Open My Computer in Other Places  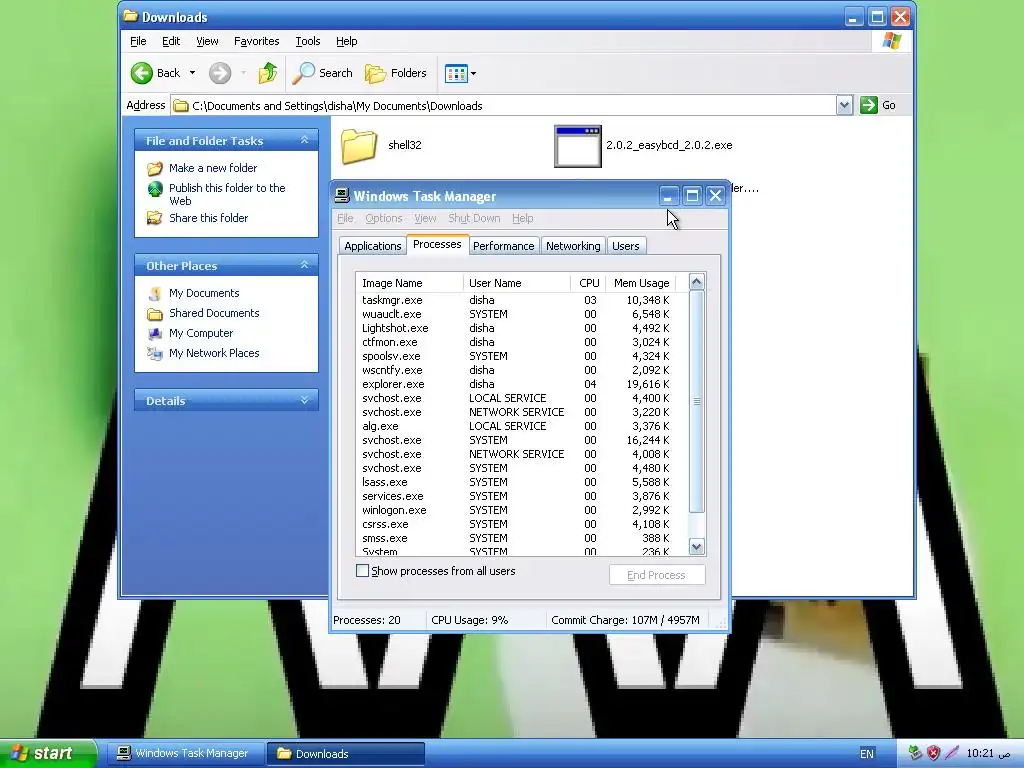tap(200, 333)
